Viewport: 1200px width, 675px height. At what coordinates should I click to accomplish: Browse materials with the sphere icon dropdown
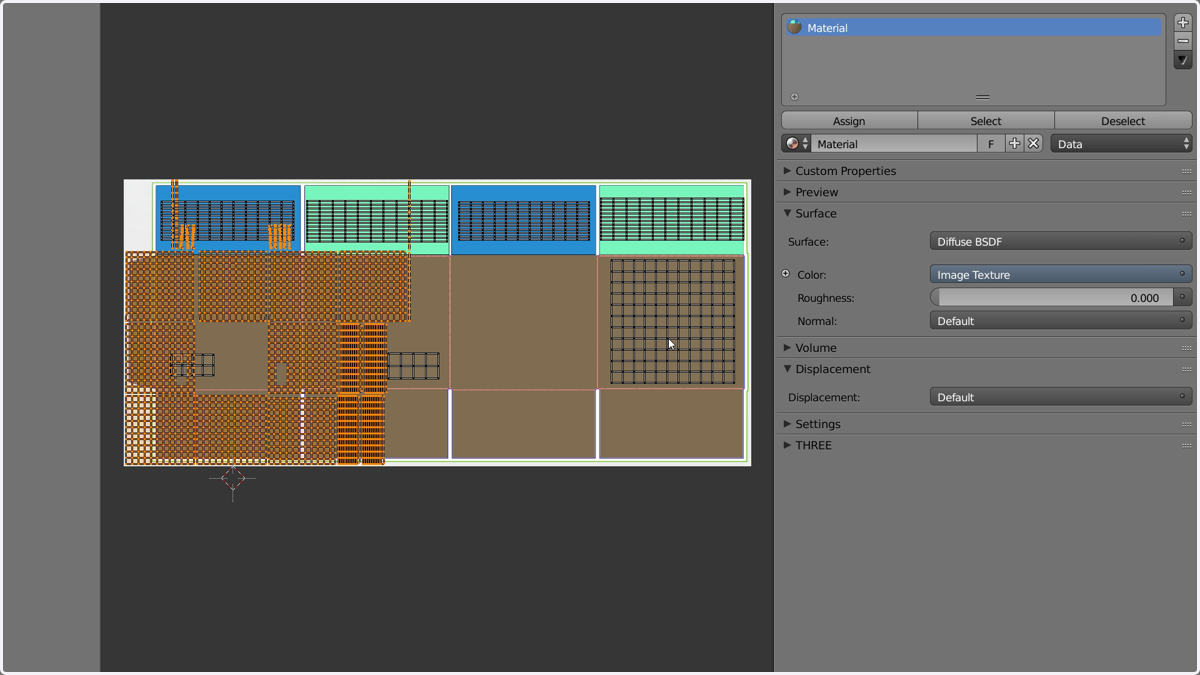[796, 144]
